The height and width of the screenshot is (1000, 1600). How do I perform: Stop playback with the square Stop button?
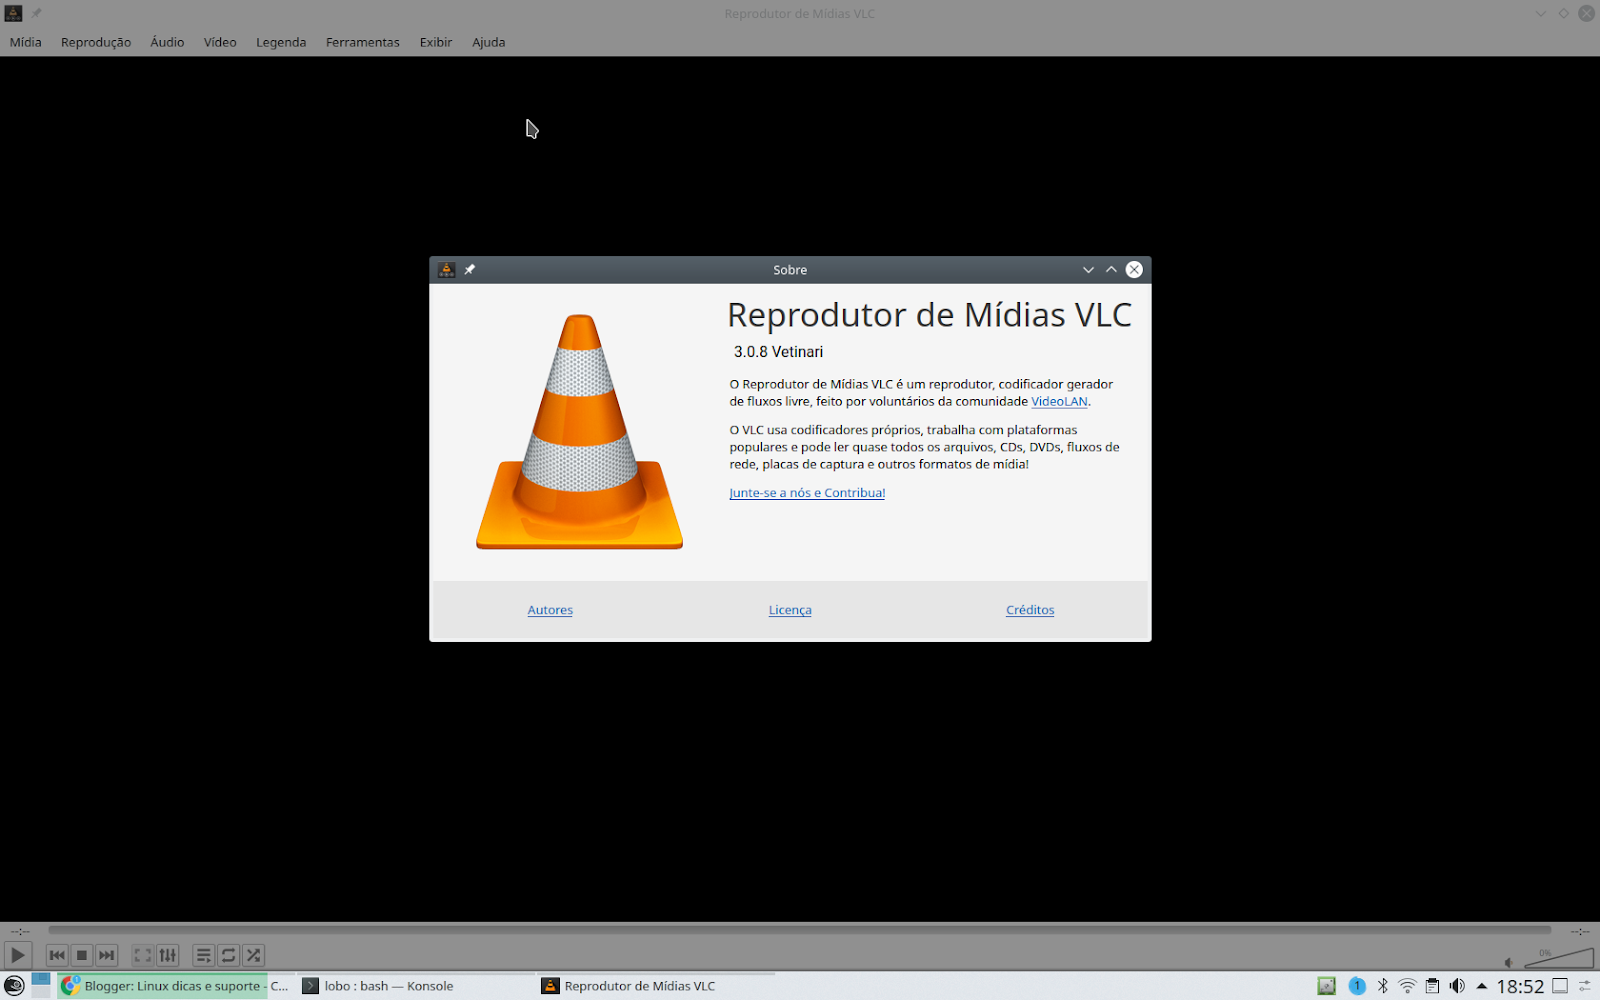pos(82,955)
